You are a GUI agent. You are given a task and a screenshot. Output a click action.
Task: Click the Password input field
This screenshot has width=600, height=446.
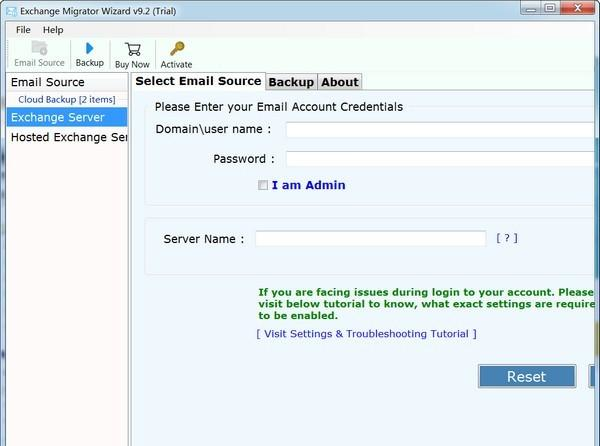441,159
